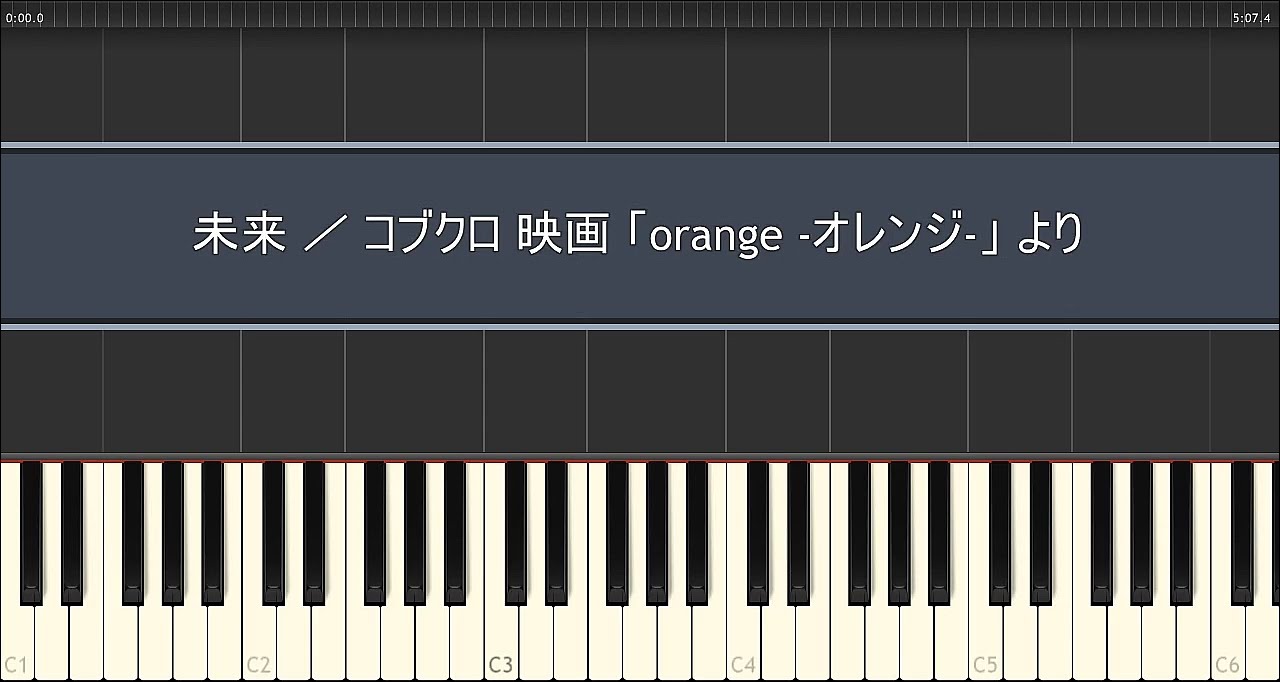Viewport: 1280px width, 682px height.
Task: Click the 0:00.0 start time marker
Action: (25, 18)
